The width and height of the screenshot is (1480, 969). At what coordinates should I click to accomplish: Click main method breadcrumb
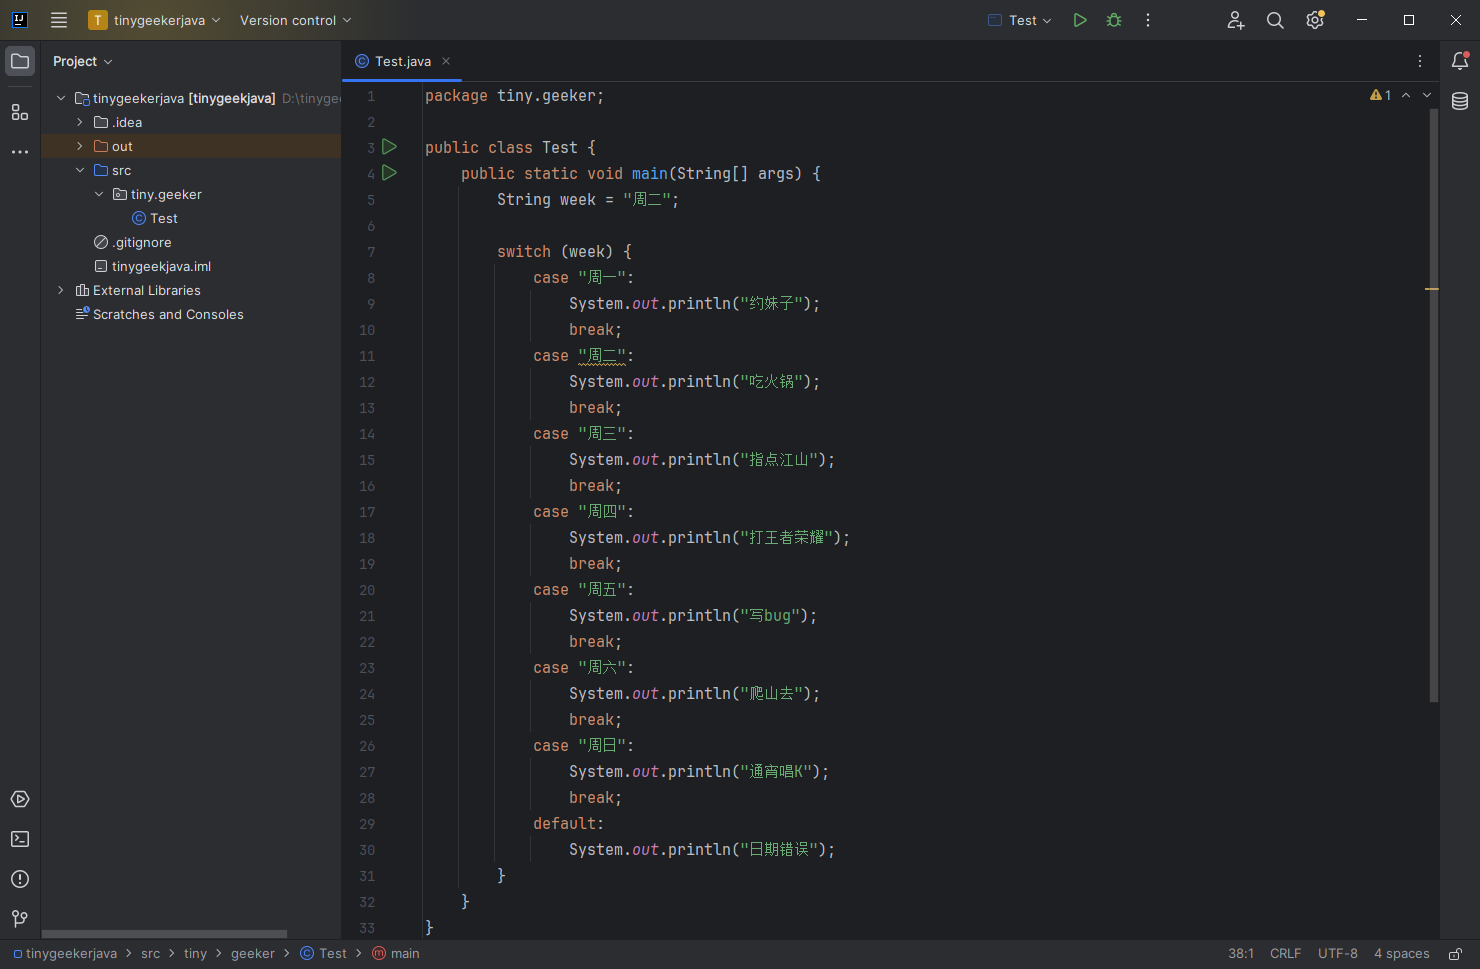coord(396,954)
